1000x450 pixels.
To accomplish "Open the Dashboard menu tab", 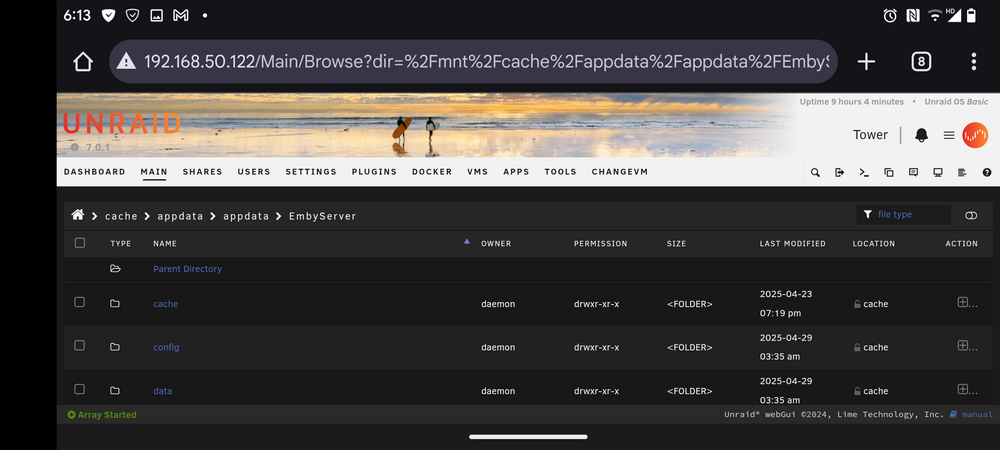I will (x=94, y=172).
